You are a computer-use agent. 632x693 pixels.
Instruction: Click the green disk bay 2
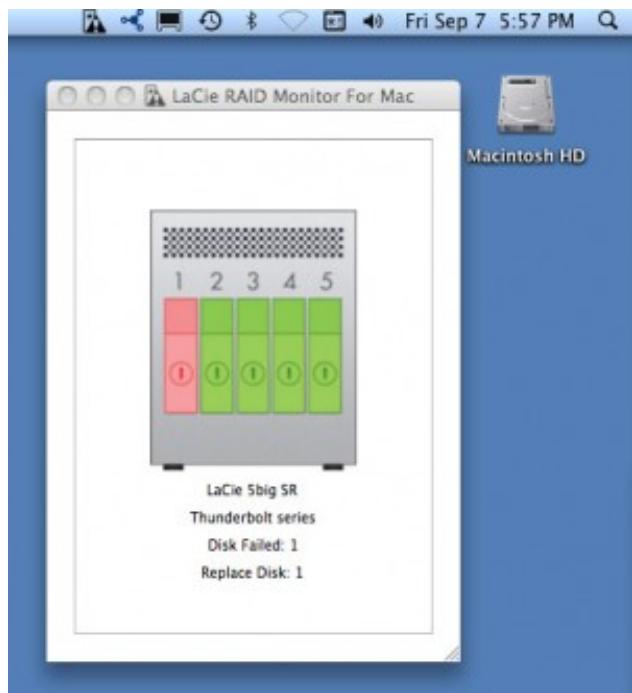pyautogui.click(x=217, y=356)
